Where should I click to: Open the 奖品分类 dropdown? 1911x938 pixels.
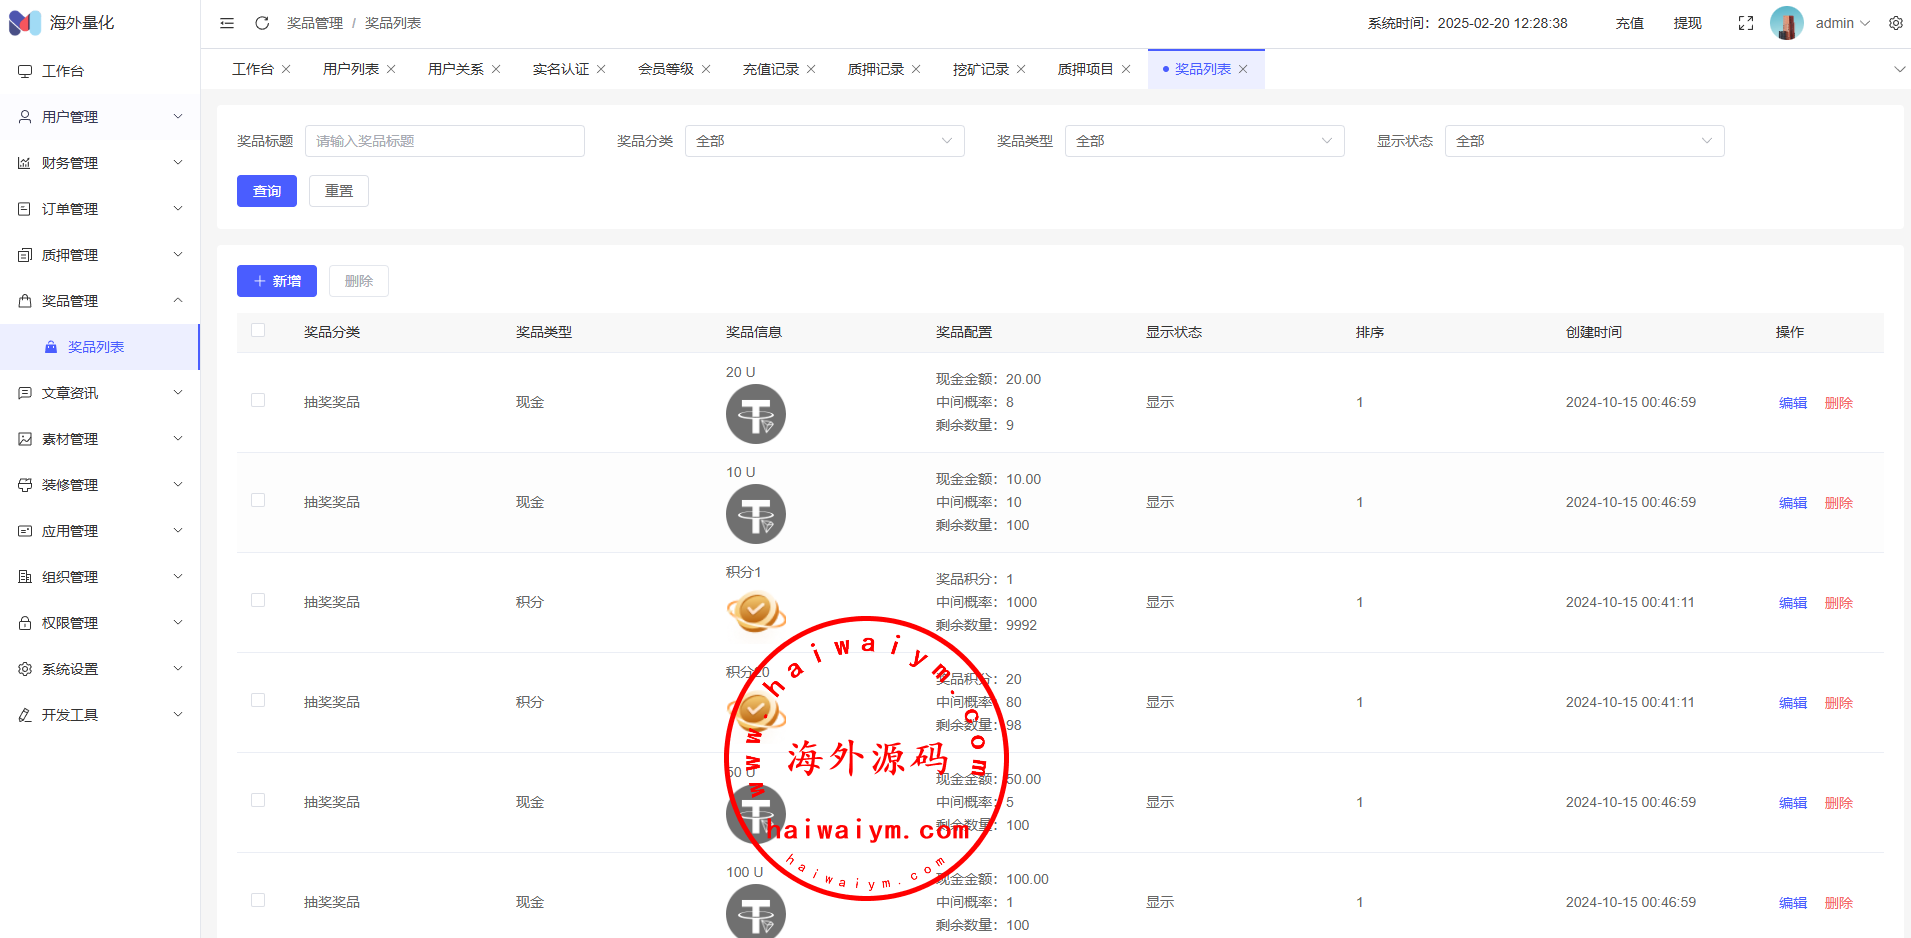coord(824,141)
